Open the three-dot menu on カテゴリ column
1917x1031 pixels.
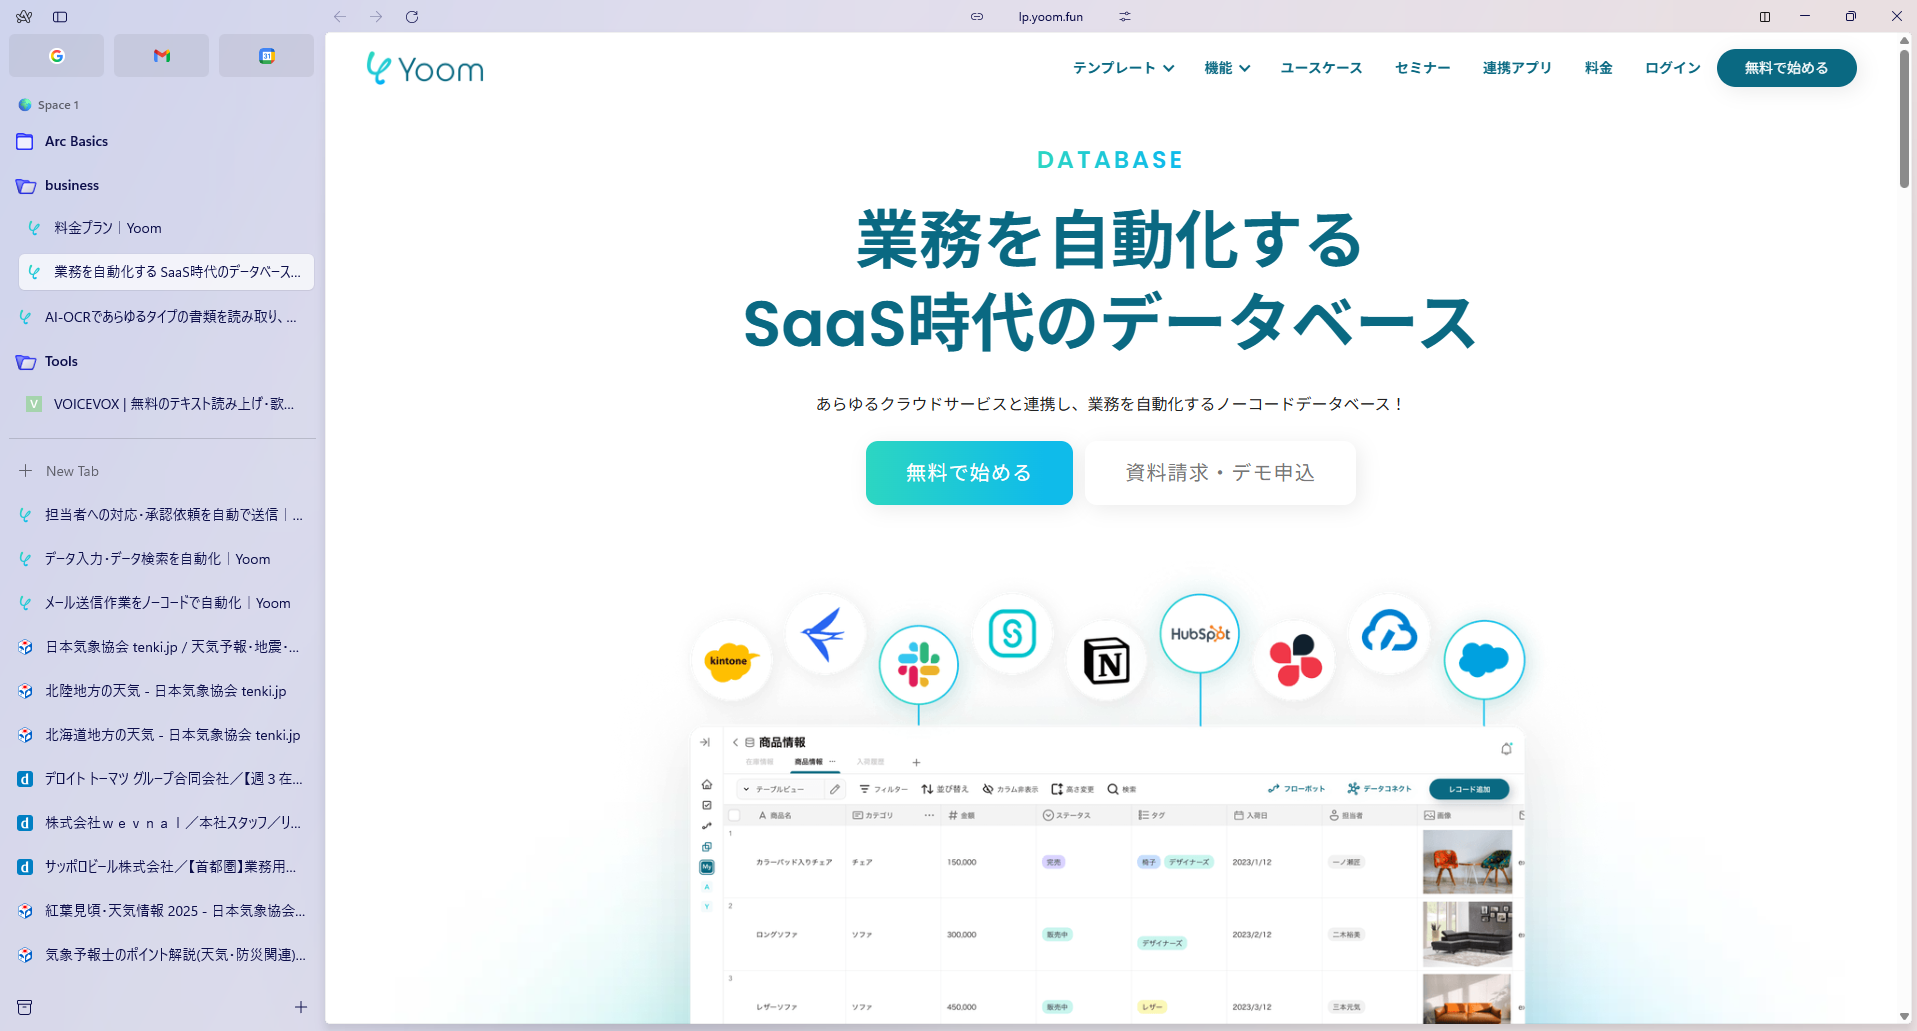pos(929,815)
